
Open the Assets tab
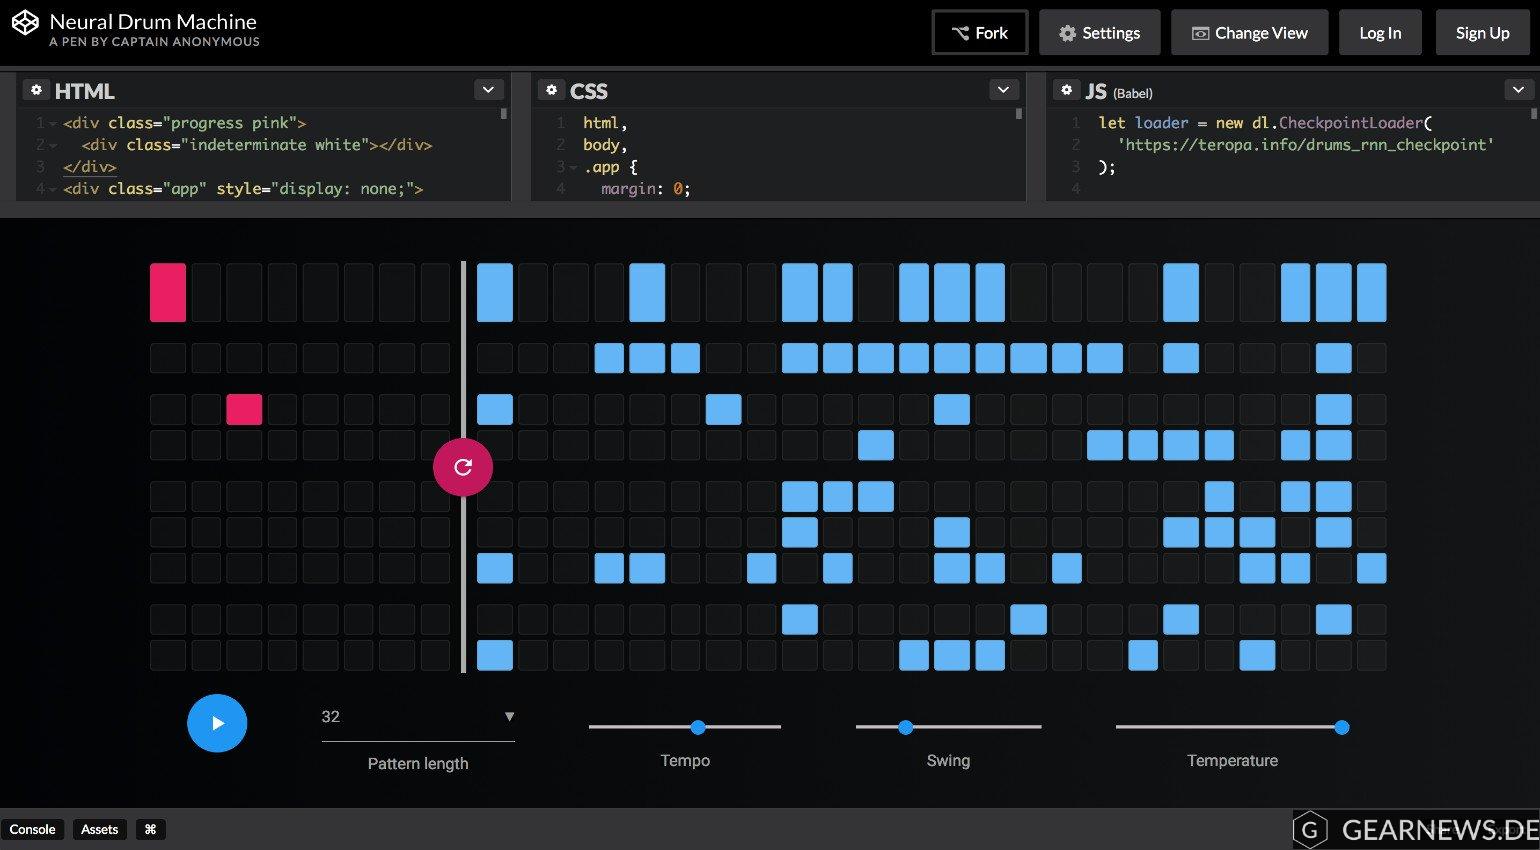coord(99,829)
